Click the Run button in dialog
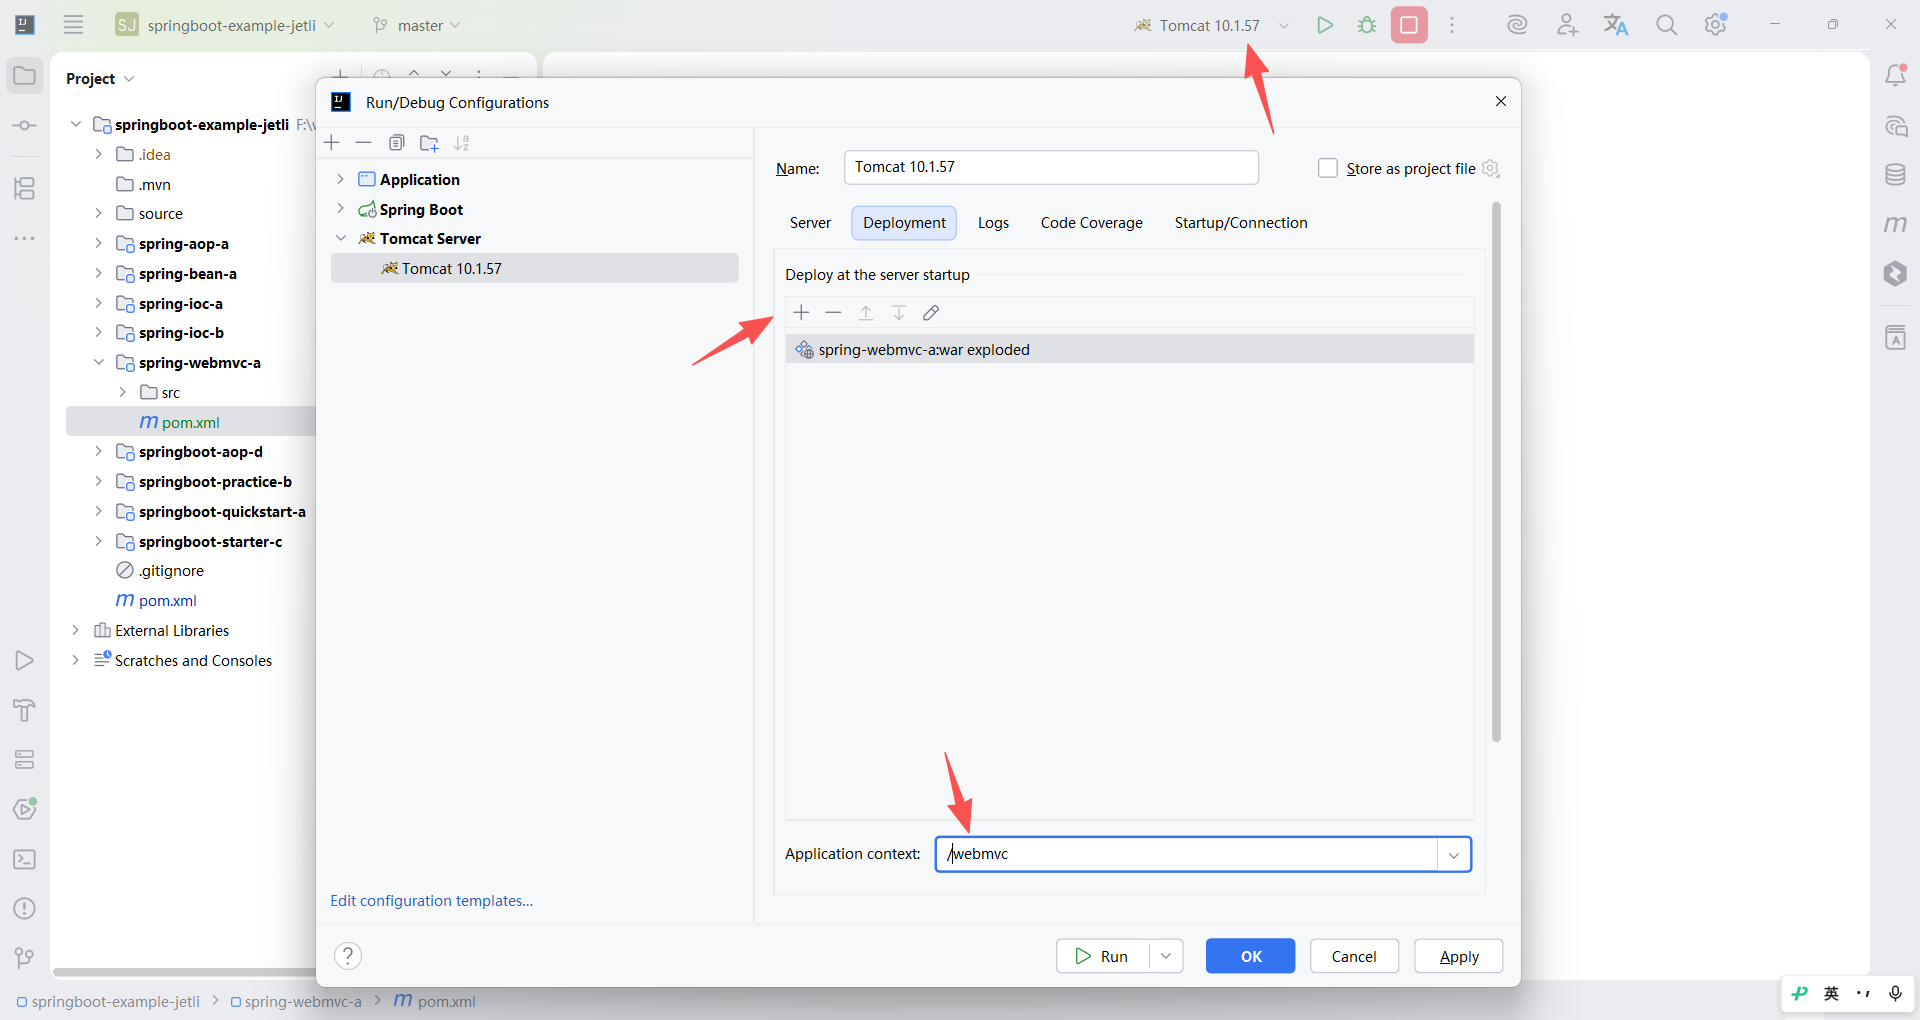 point(1102,956)
